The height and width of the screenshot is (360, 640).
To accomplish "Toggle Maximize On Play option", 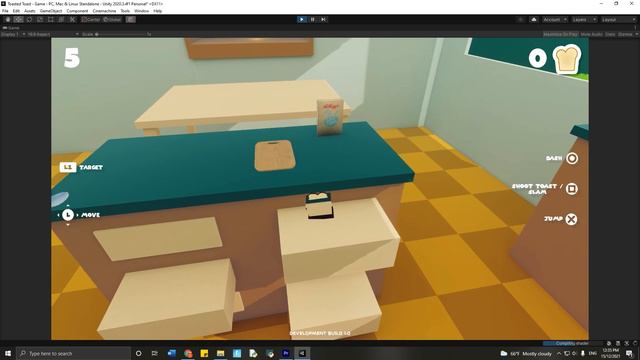I will click(560, 34).
